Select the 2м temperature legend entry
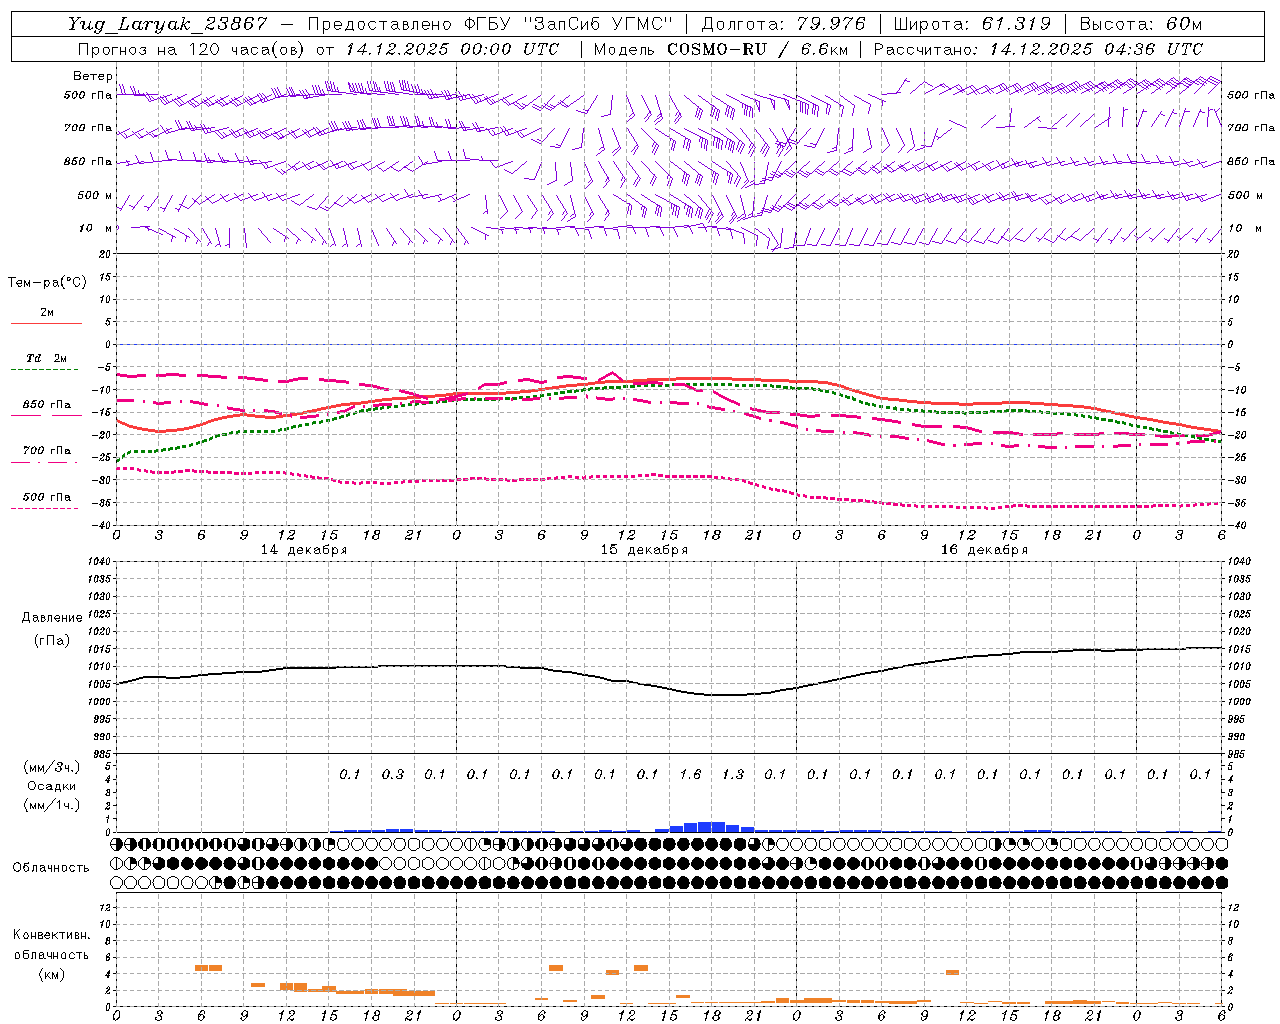 coord(47,313)
